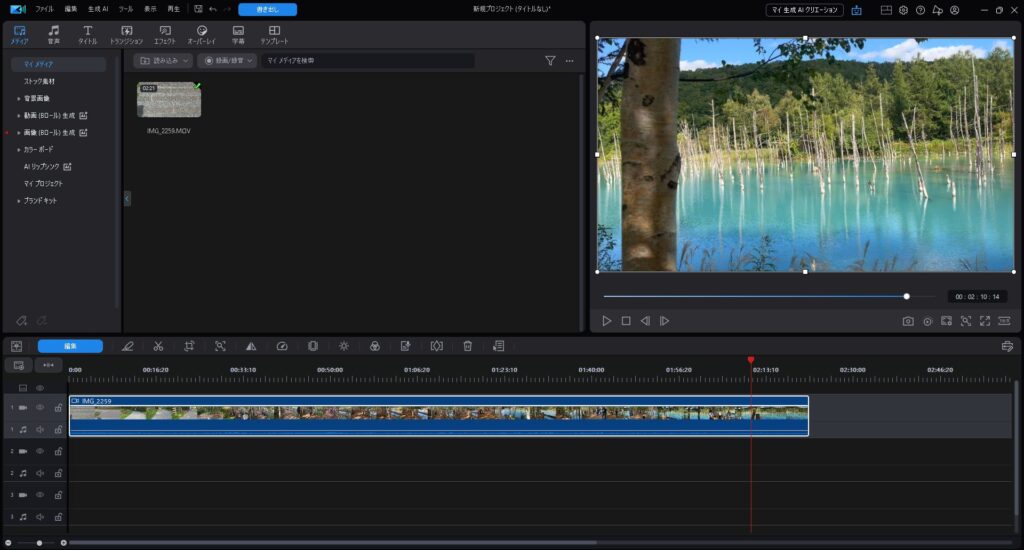Switch to the オーバーレイ tab

click(x=202, y=35)
